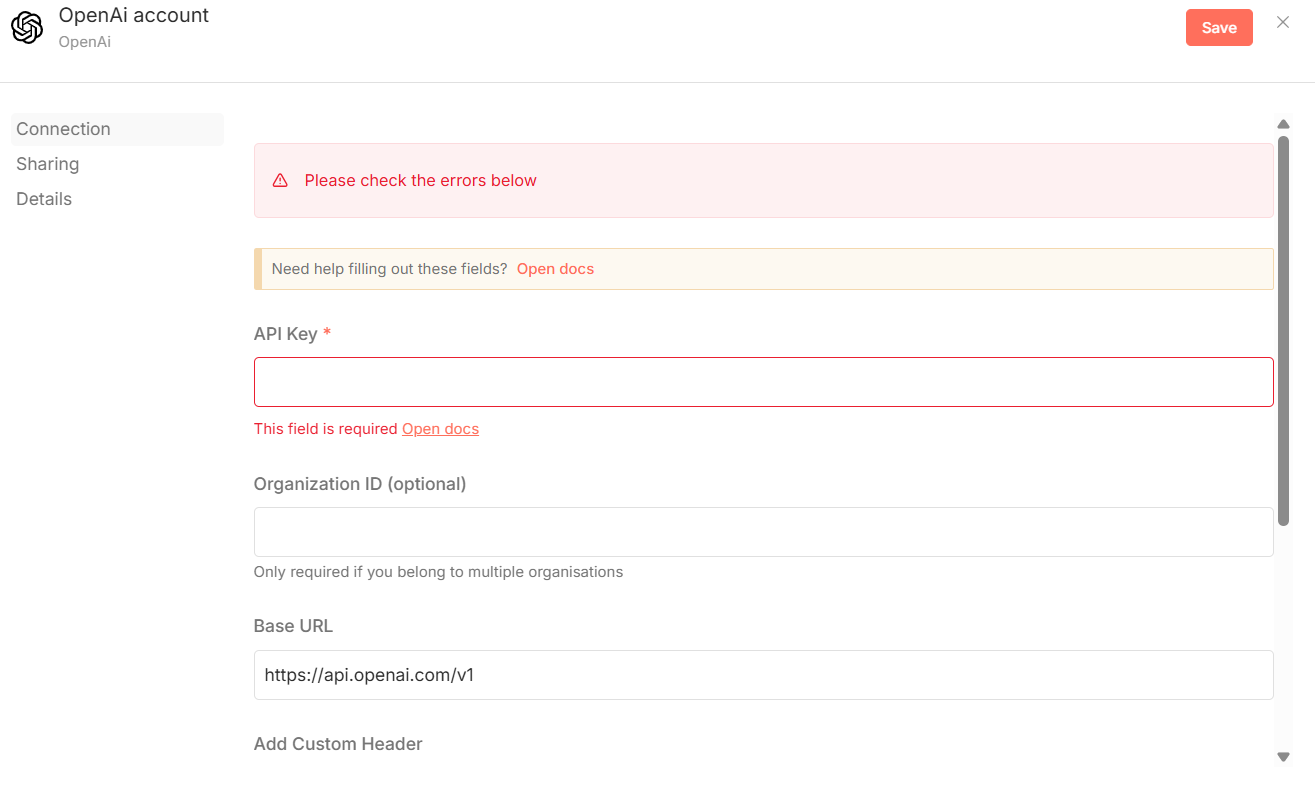The image size is (1315, 793).
Task: Click into the Organization ID field
Action: pos(763,532)
